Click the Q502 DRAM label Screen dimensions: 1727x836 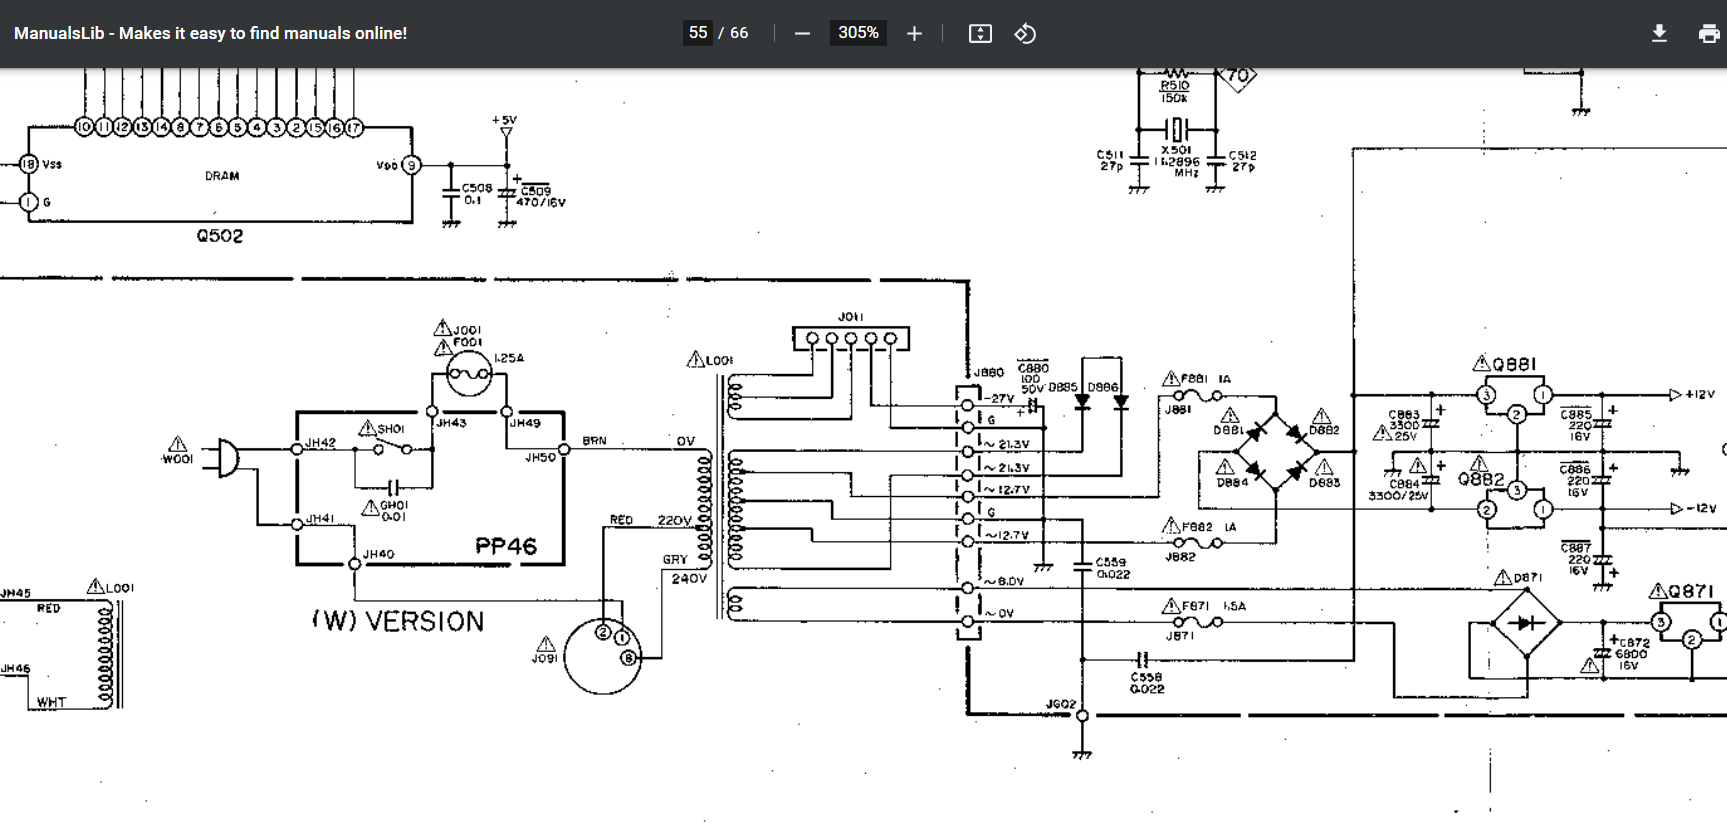(220, 236)
